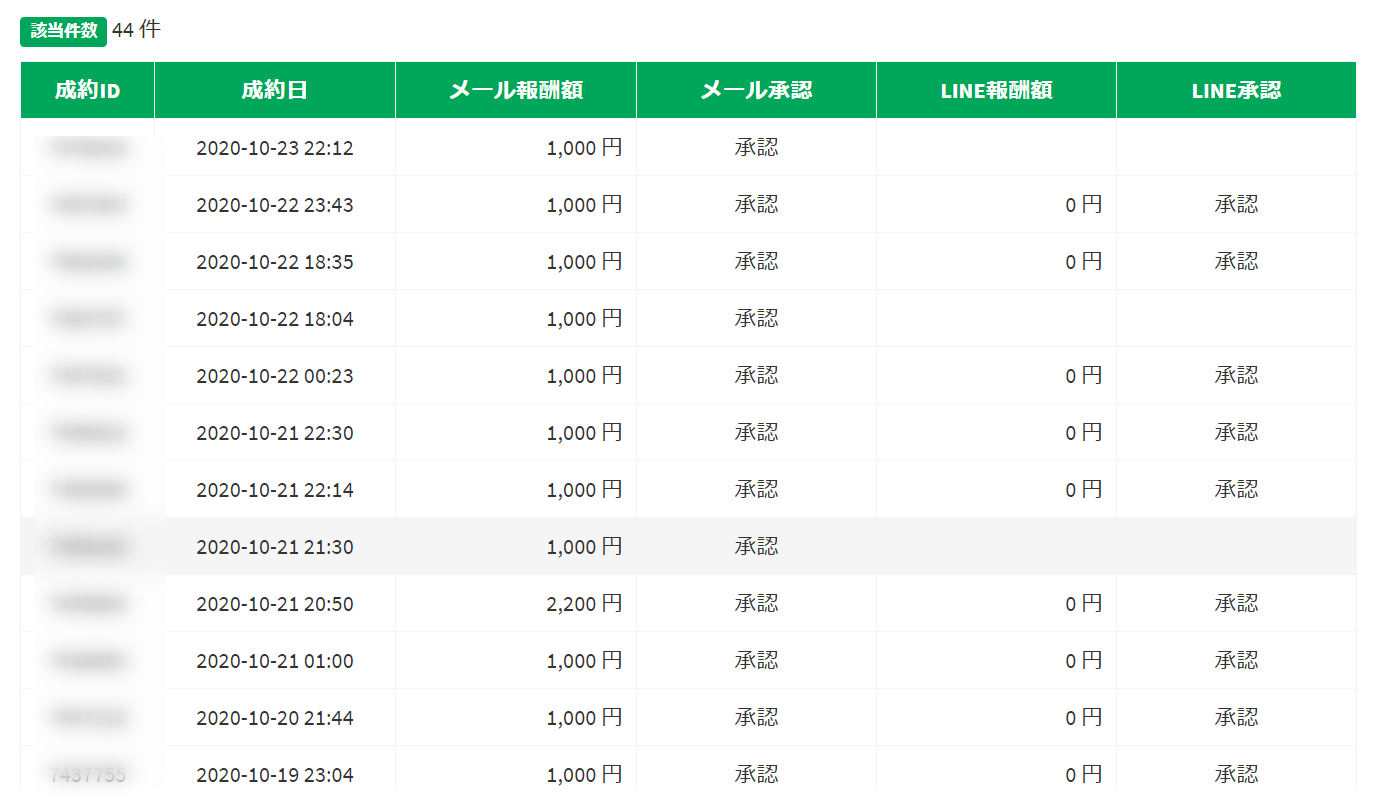
Task: Click the 0 円 LINE reward in 2020-10-21 22:30 row
Action: click(x=1083, y=433)
